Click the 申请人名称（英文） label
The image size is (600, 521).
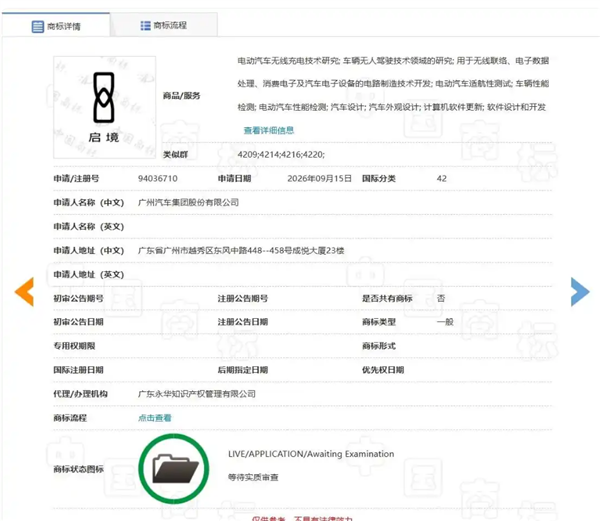pyautogui.click(x=89, y=226)
